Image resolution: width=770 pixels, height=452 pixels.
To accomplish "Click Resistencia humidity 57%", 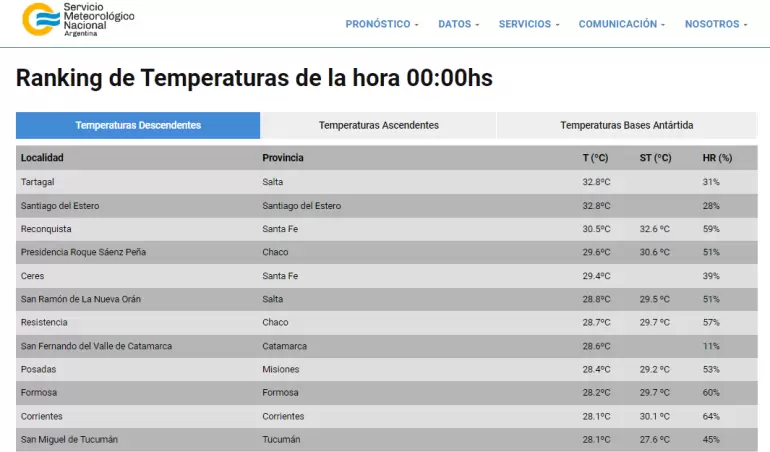I will pyautogui.click(x=711, y=322).
